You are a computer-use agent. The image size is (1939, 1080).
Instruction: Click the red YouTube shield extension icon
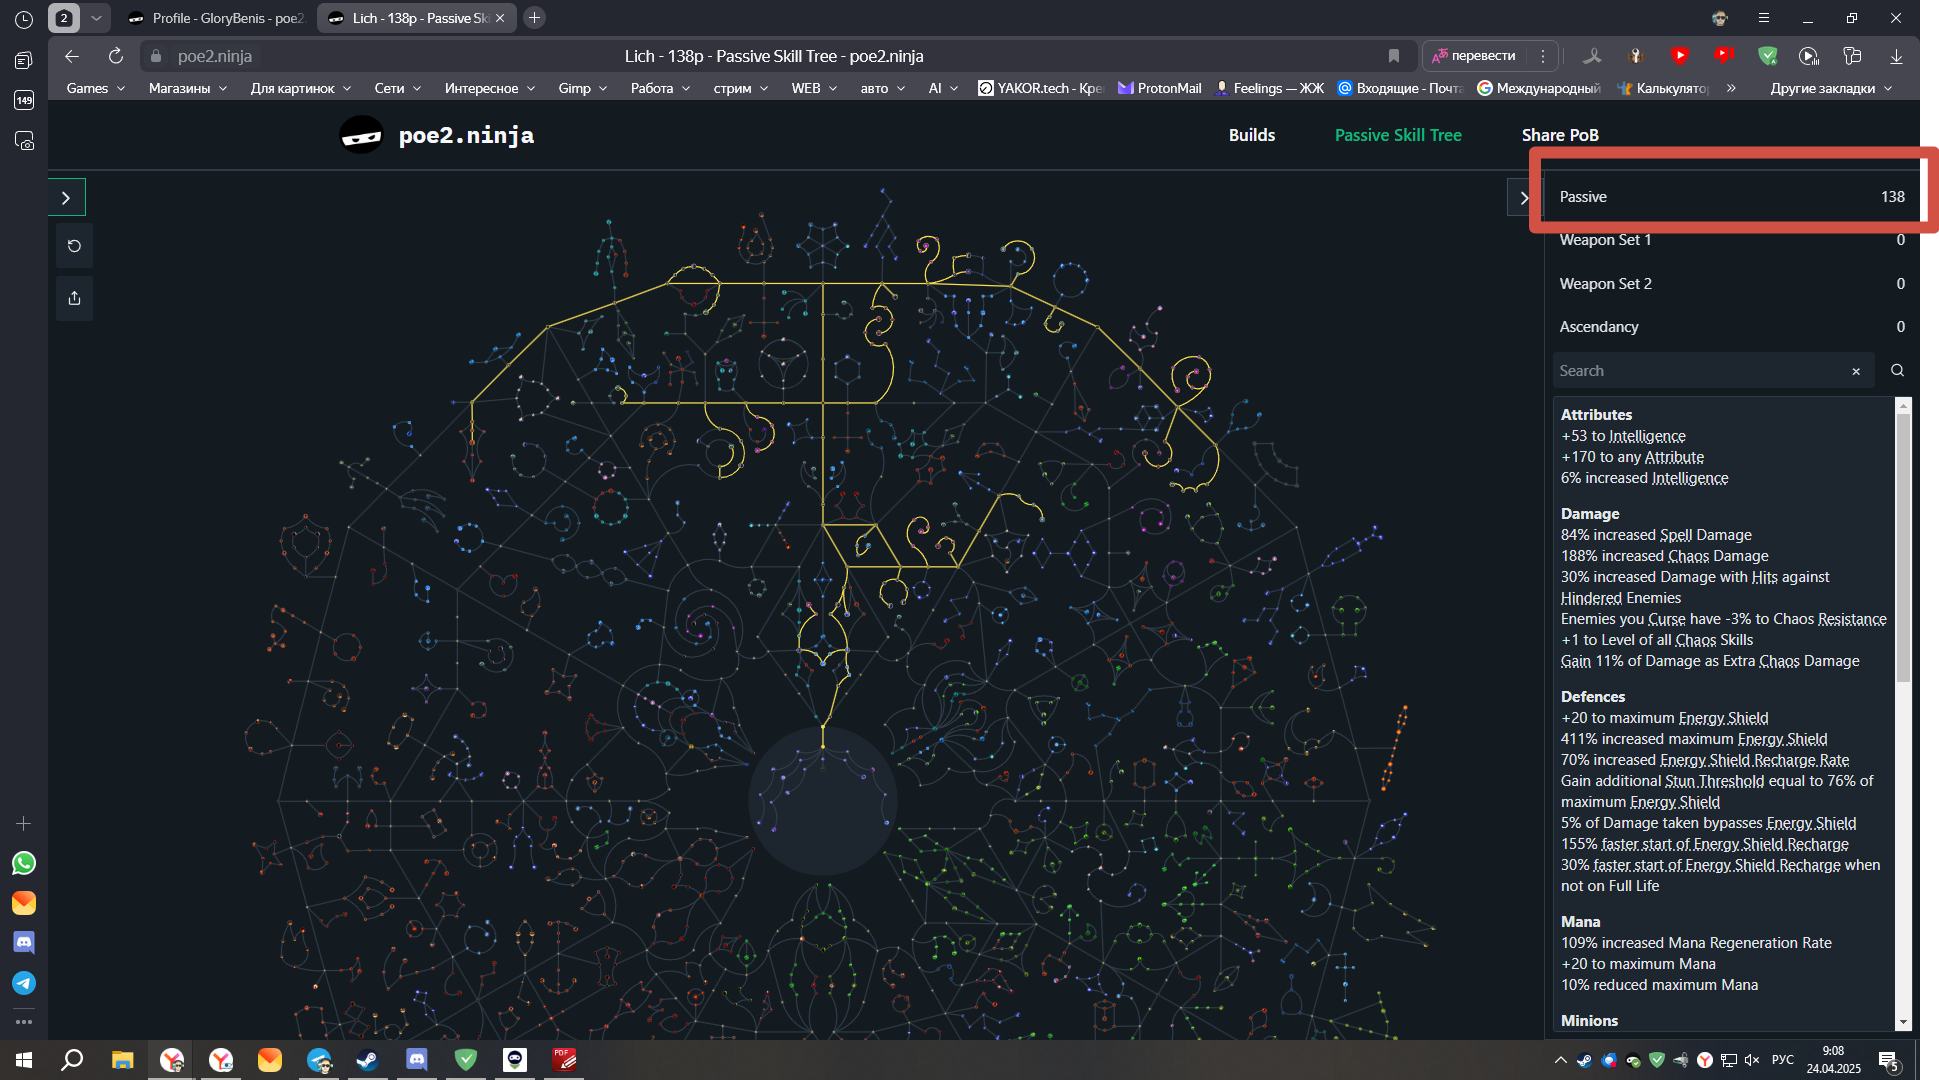click(1680, 56)
